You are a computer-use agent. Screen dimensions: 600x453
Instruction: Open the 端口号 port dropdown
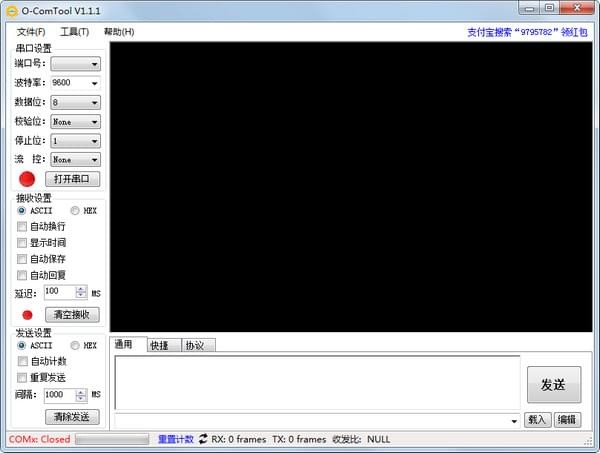[76, 64]
